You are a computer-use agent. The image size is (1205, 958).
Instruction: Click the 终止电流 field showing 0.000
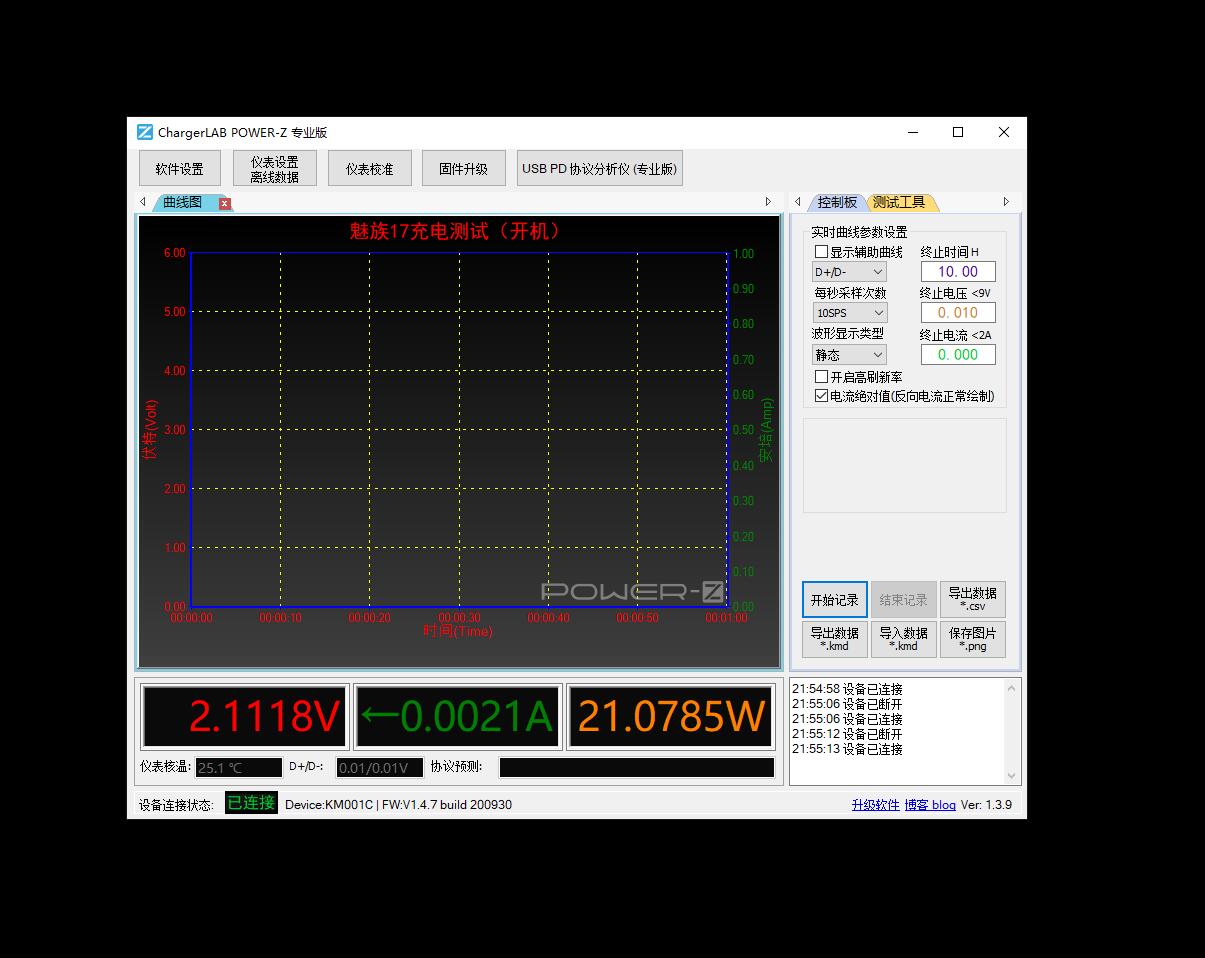pyautogui.click(x=958, y=354)
